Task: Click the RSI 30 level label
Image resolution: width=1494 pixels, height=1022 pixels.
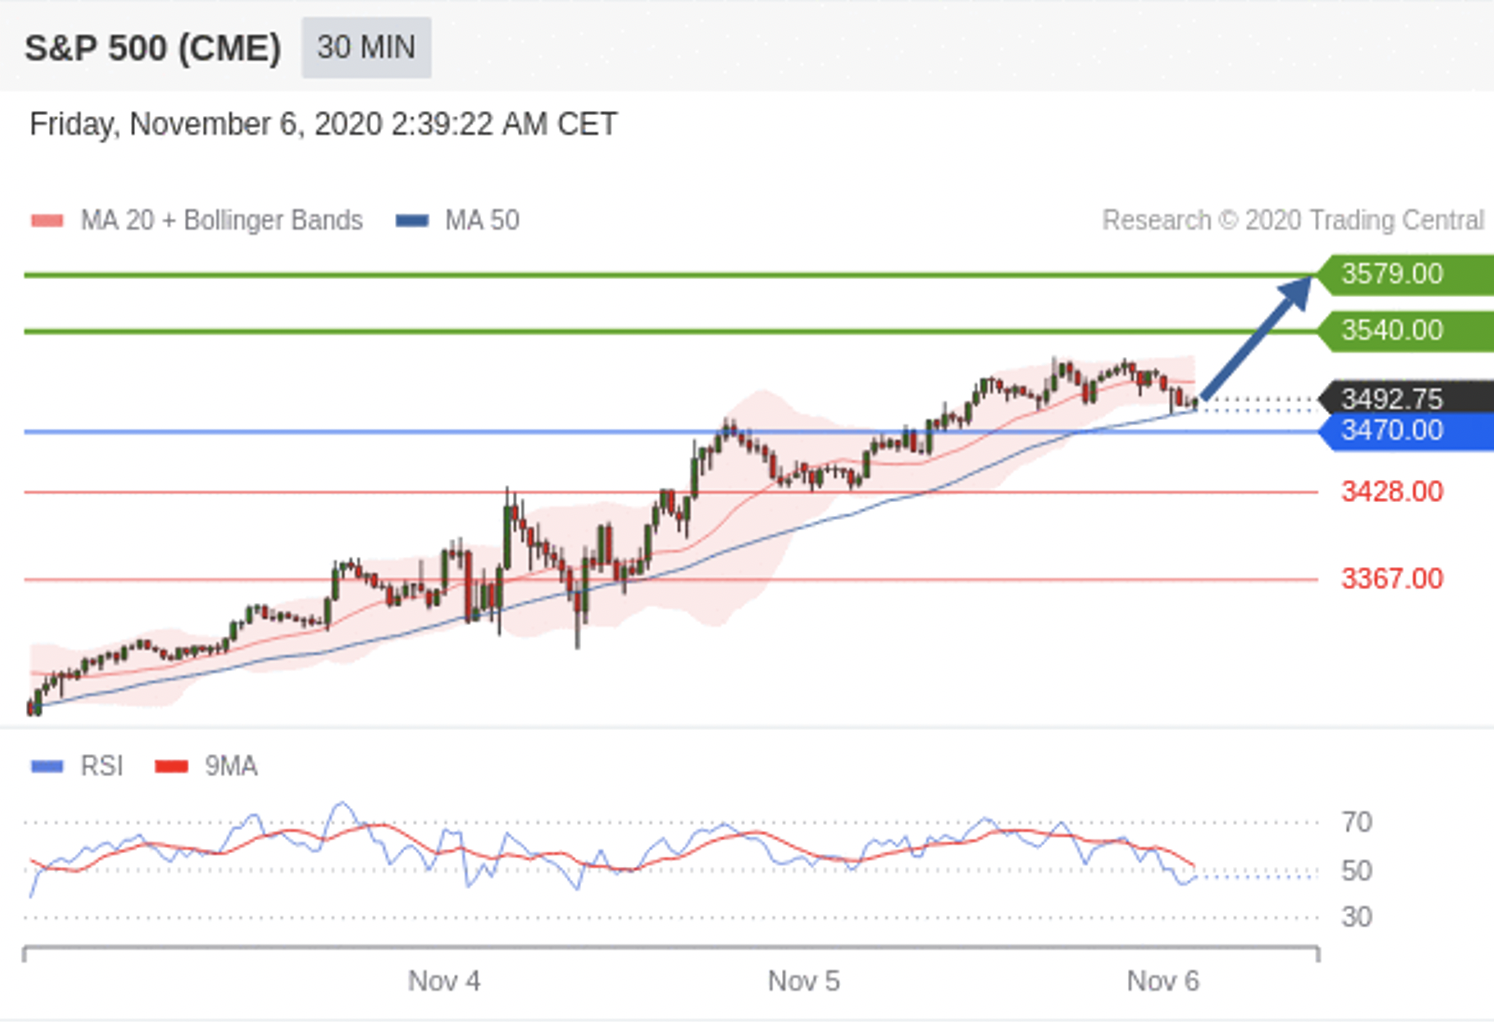Action: click(1356, 917)
